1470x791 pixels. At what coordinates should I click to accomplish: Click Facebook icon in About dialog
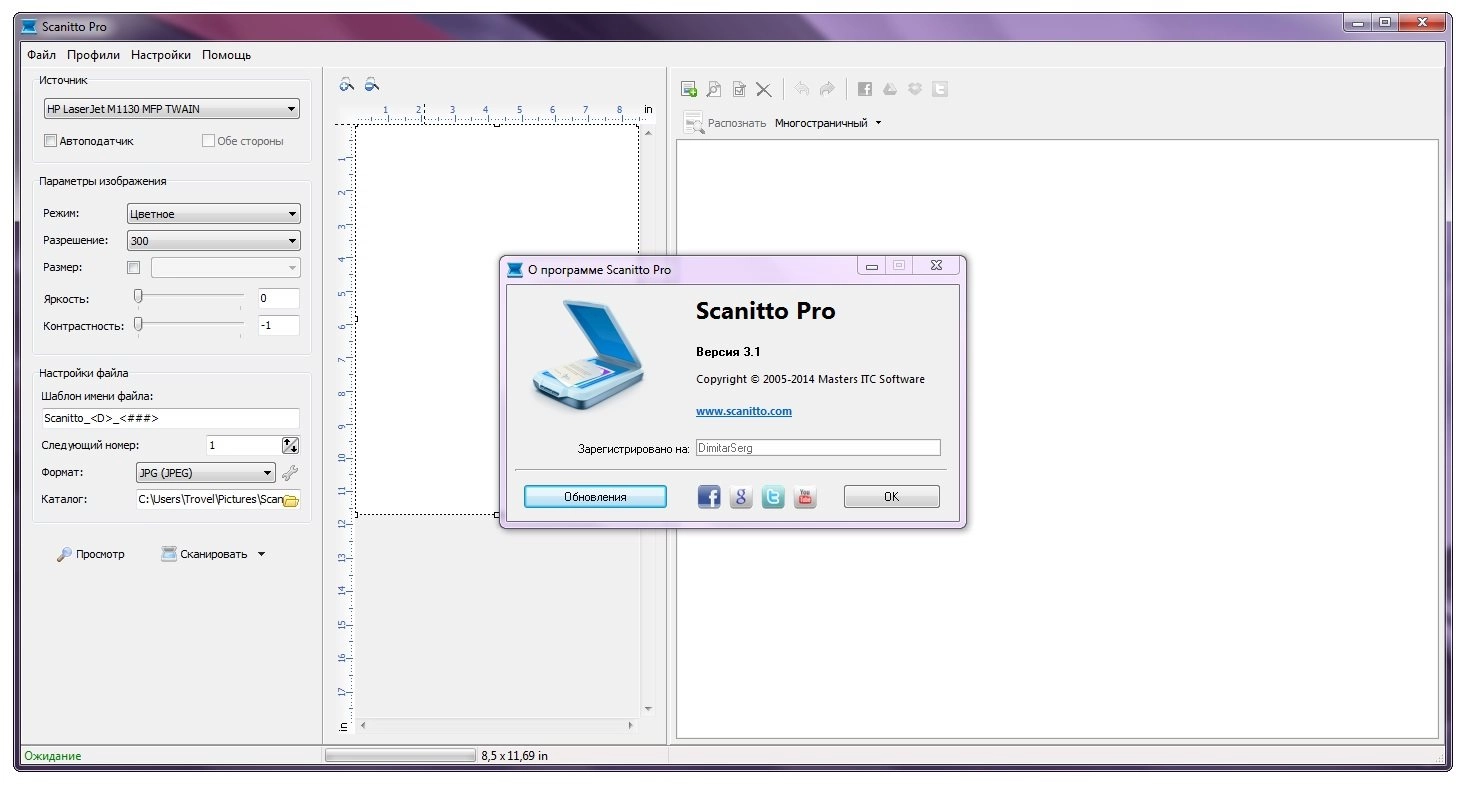pyautogui.click(x=709, y=496)
